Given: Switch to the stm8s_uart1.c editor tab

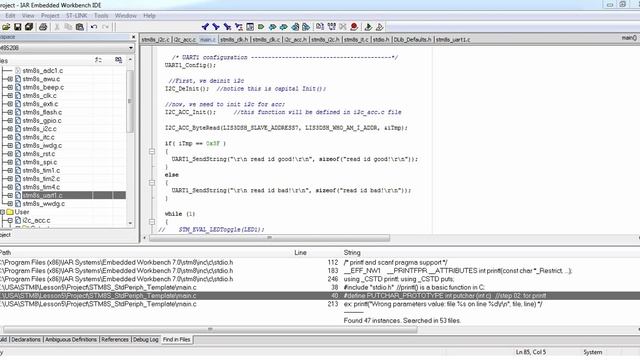Looking at the screenshot, I should tap(453, 40).
